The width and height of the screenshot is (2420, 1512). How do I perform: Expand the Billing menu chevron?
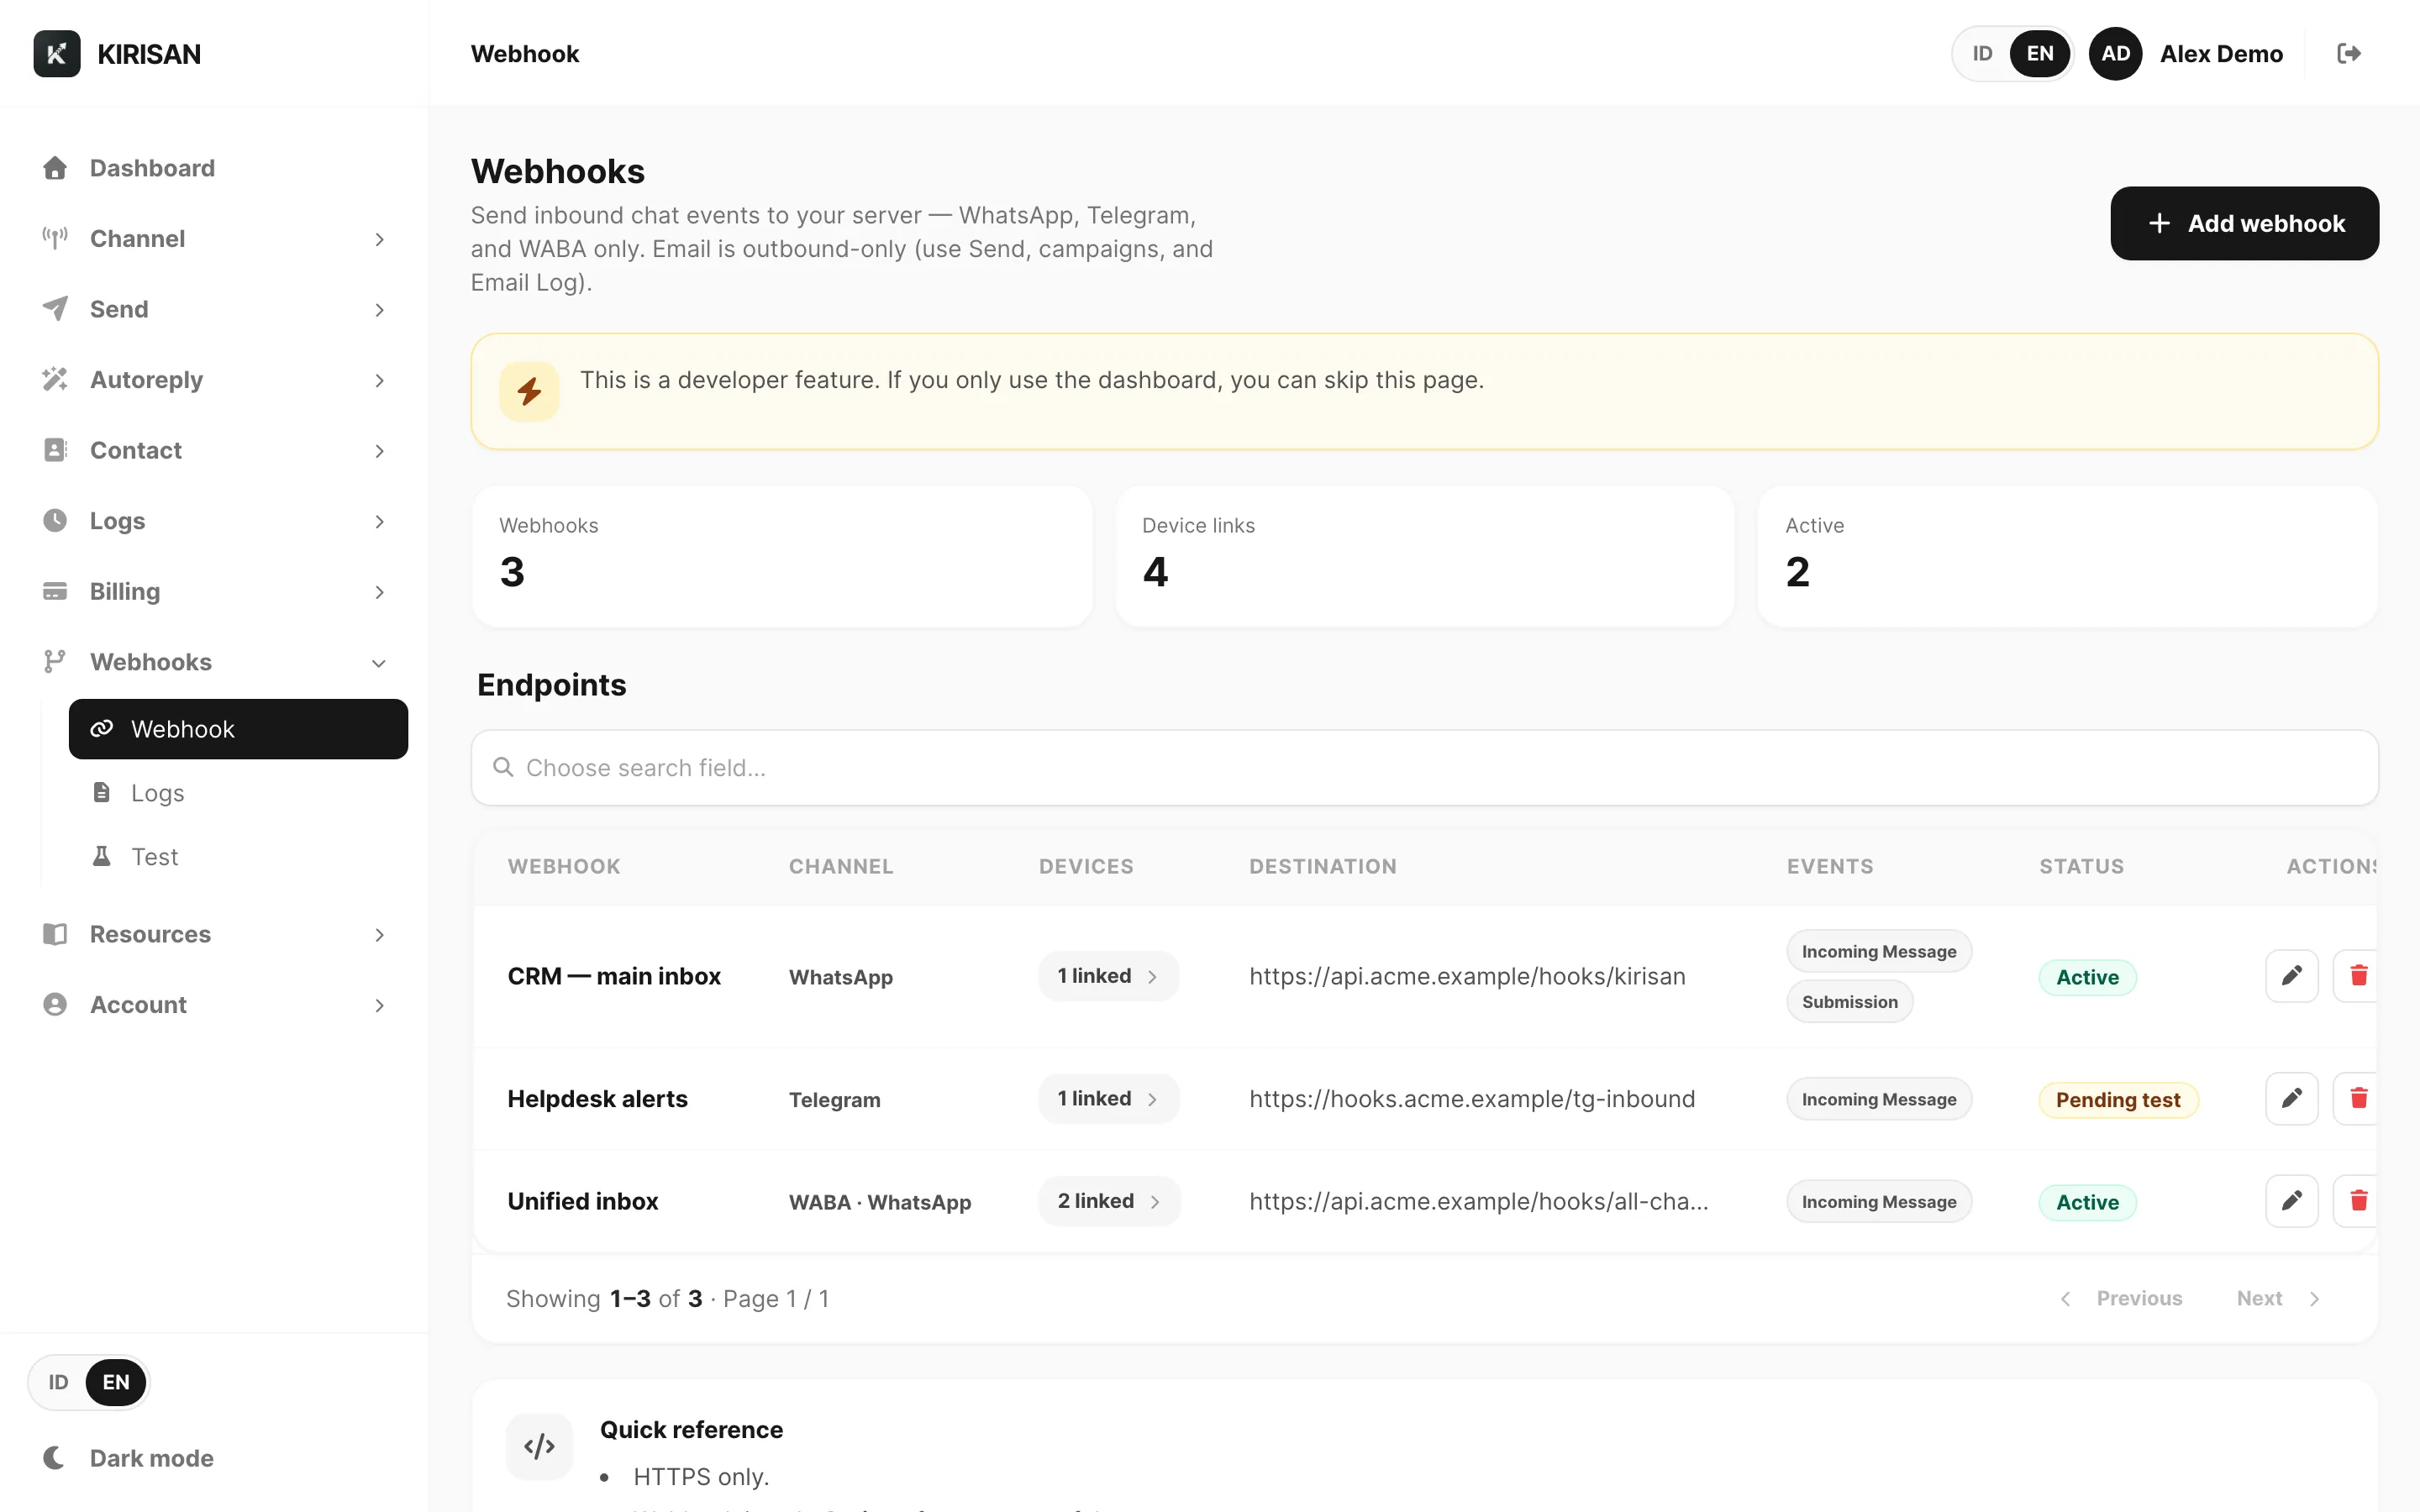379,592
